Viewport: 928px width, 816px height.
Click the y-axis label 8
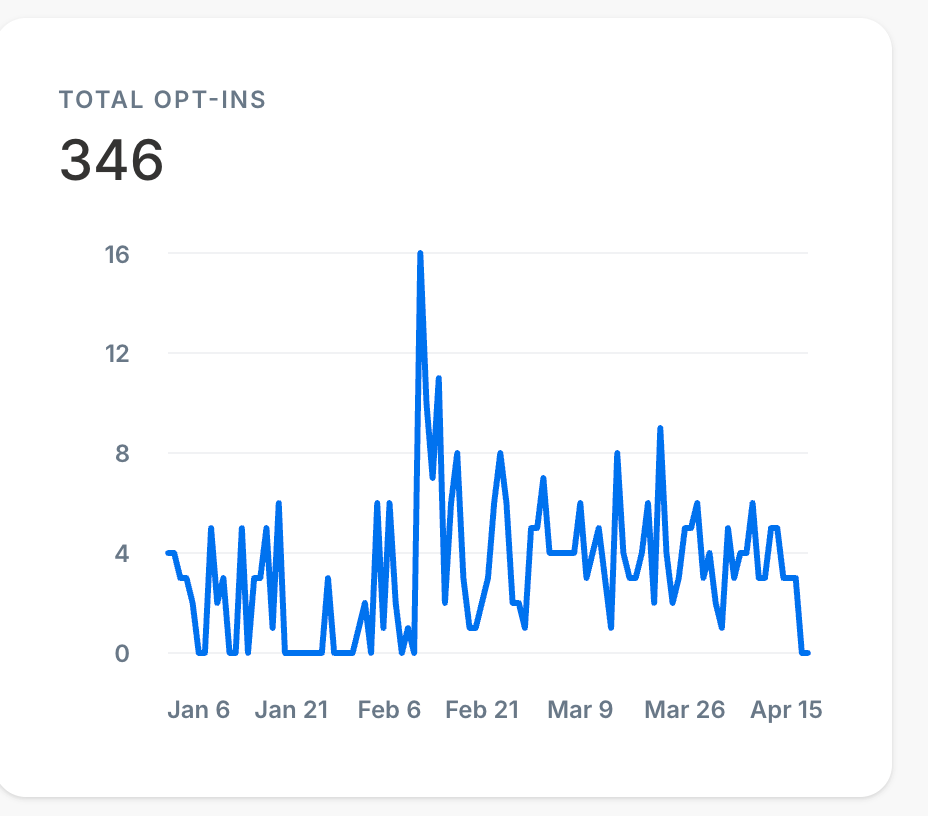pyautogui.click(x=122, y=454)
